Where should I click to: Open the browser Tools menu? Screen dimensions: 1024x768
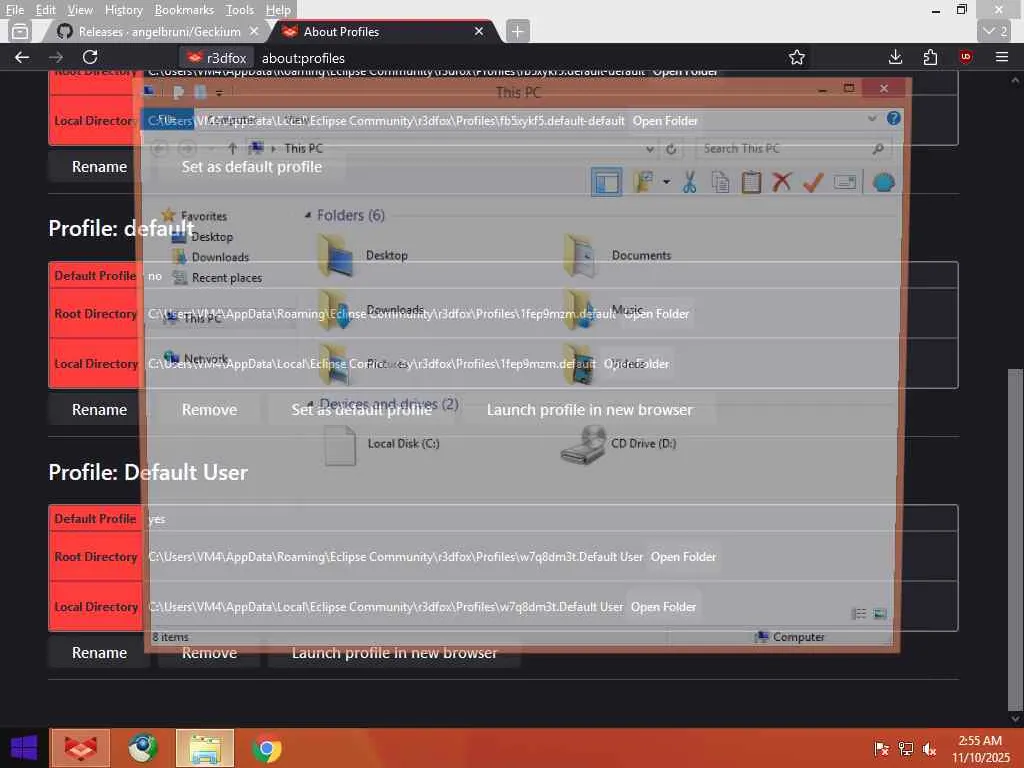click(x=240, y=10)
